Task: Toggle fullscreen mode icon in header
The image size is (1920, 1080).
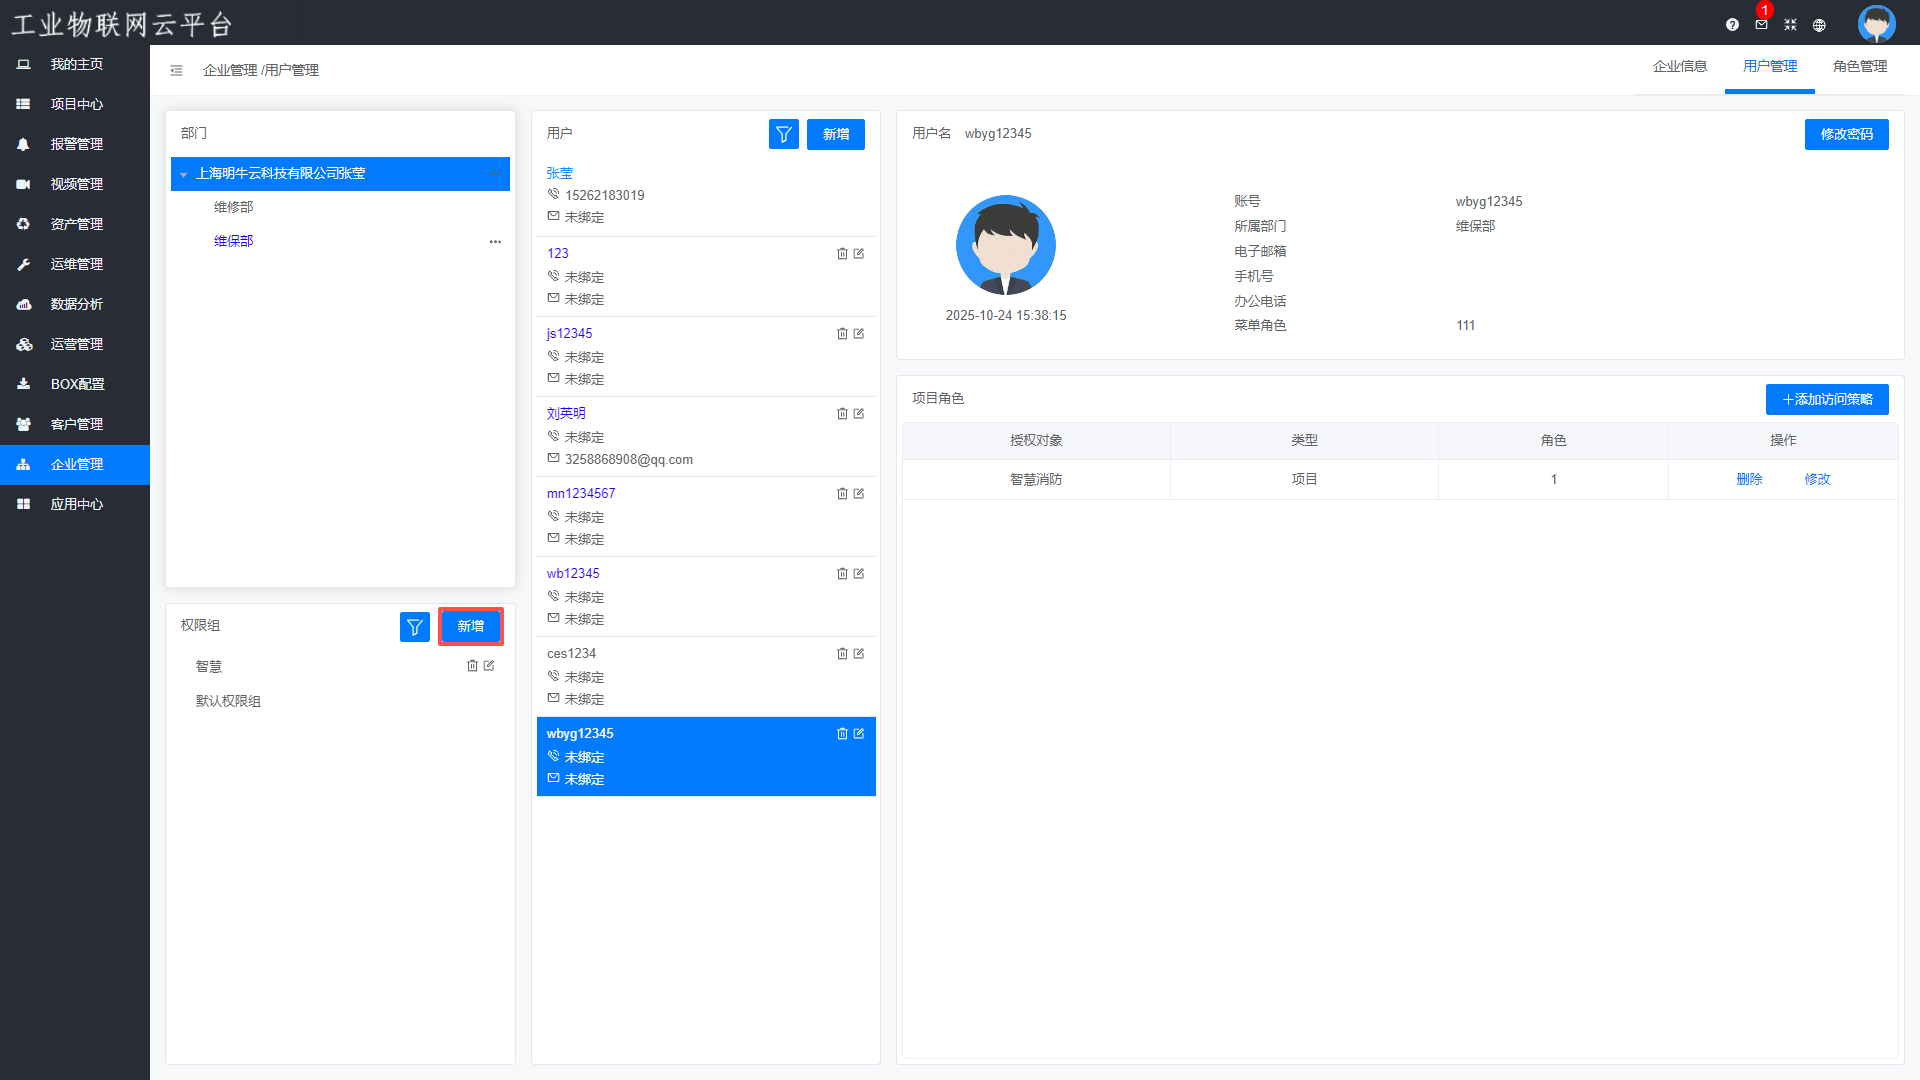Action: pyautogui.click(x=1790, y=25)
